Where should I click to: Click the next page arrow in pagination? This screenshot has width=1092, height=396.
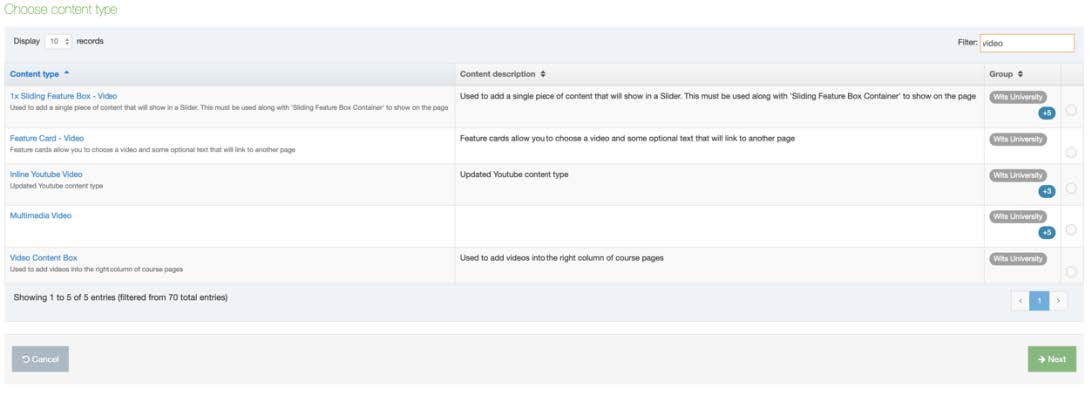[x=1058, y=301]
